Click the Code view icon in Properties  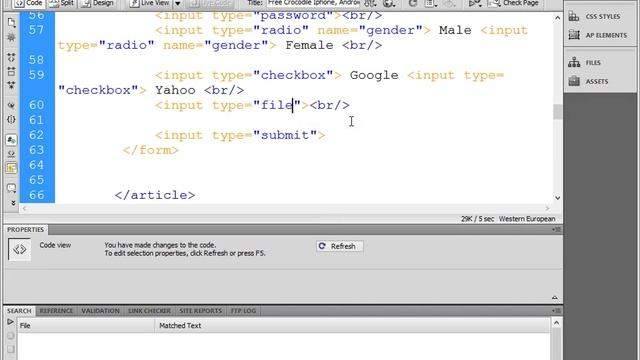[19, 249]
